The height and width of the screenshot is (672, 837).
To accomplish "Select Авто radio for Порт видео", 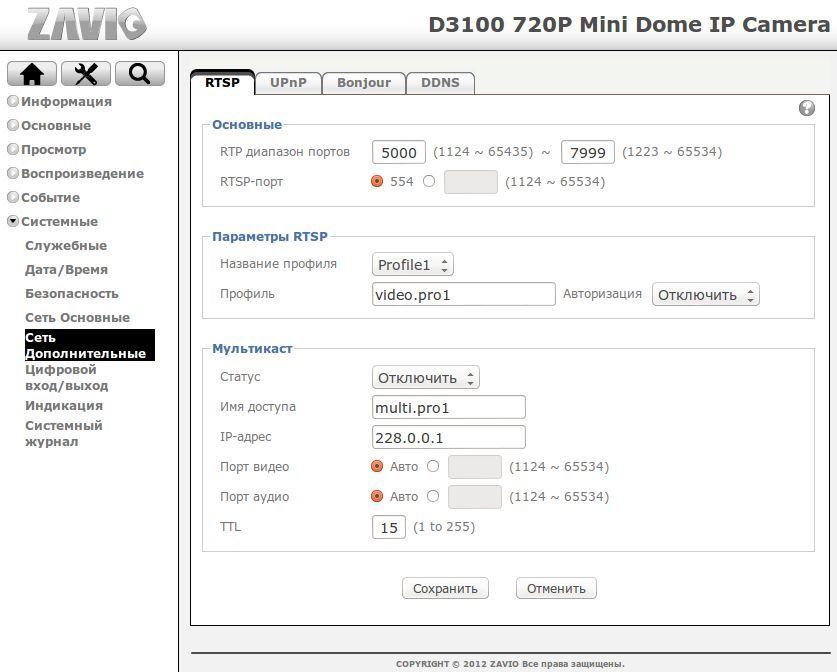I will coord(377,466).
